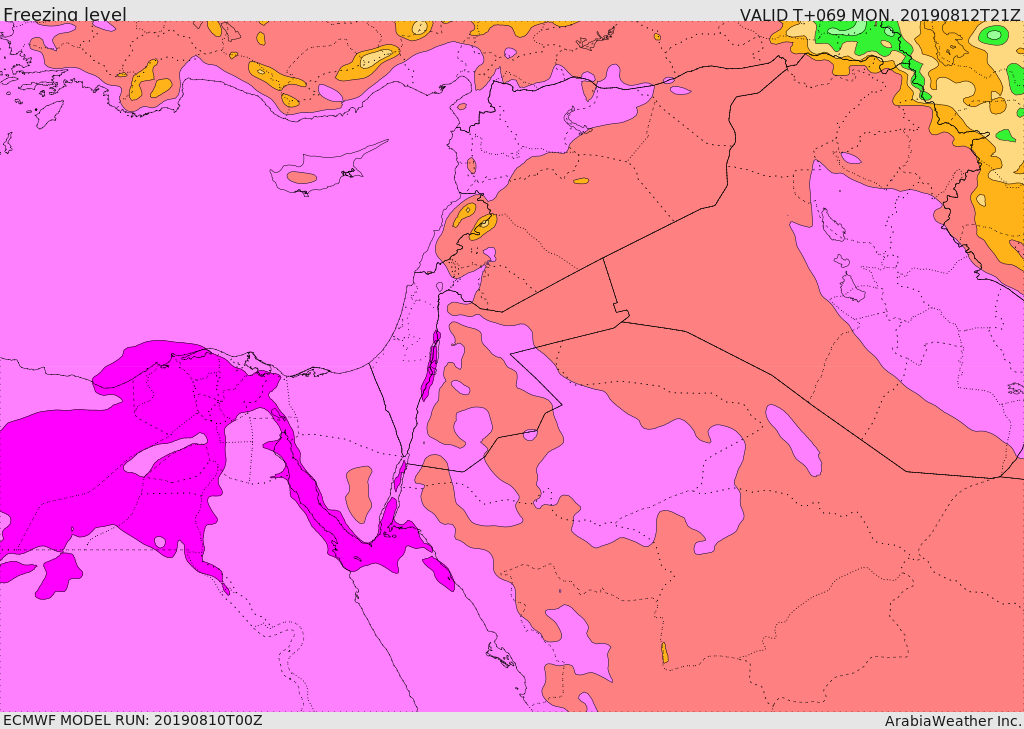Click the 'ECMWF MODEL RUN: 20190810T00Z' label
1024x729 pixels.
[133, 720]
